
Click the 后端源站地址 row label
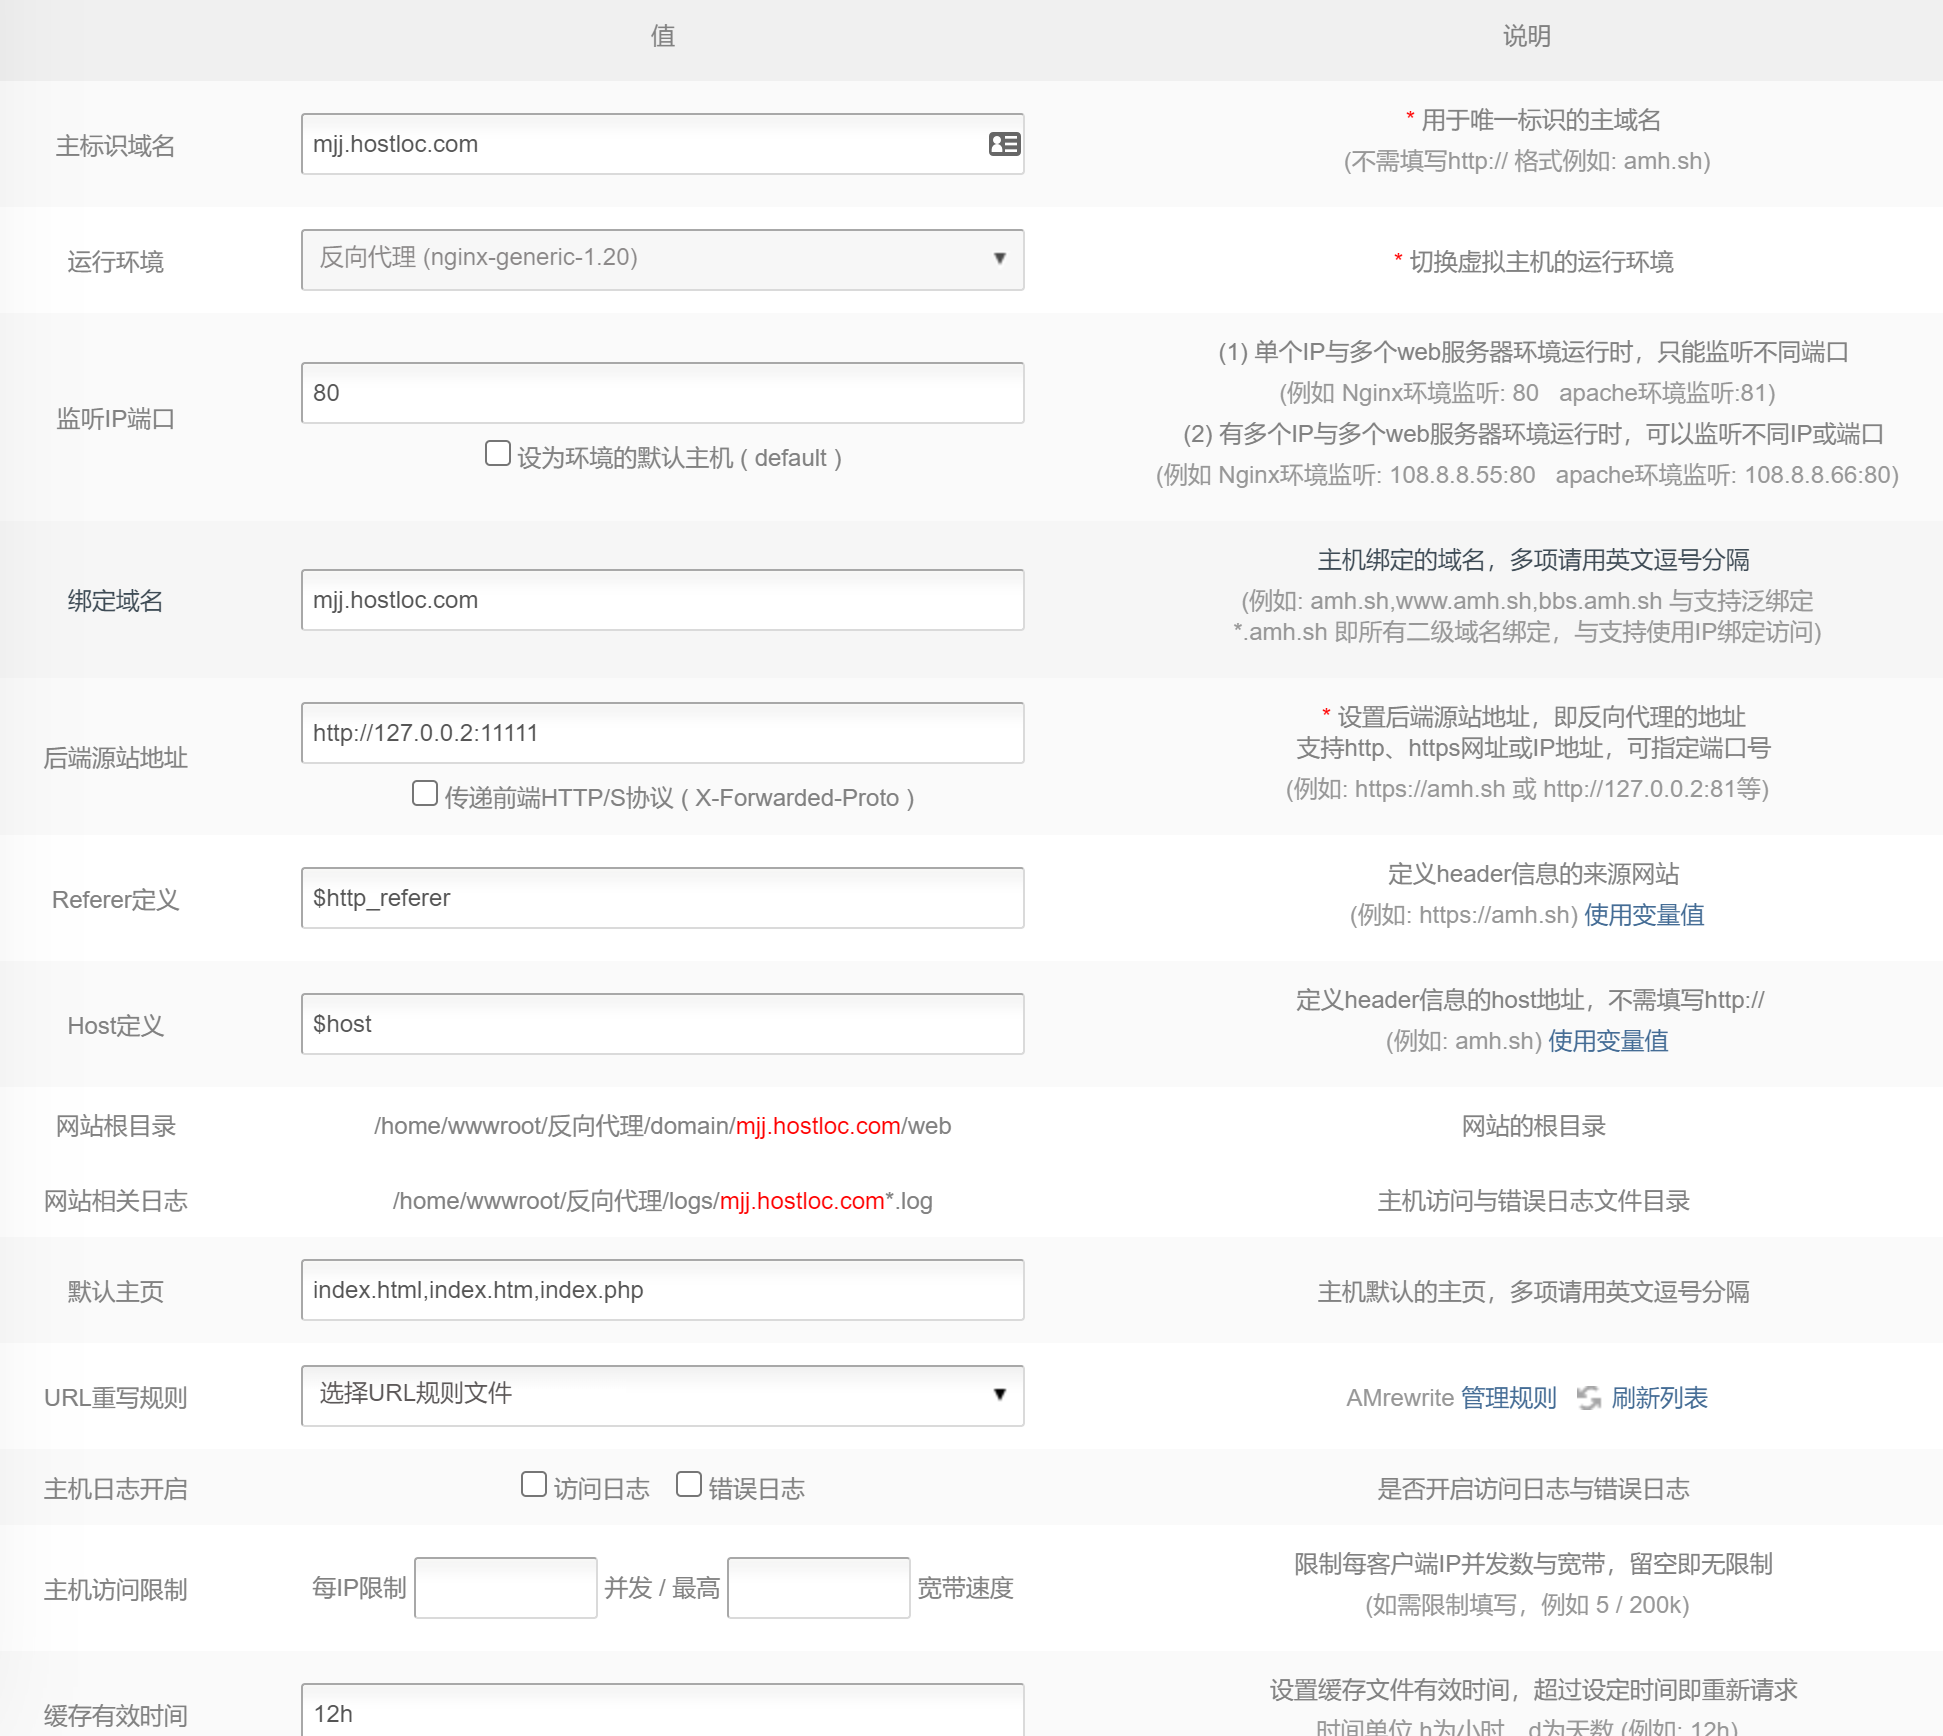[115, 758]
